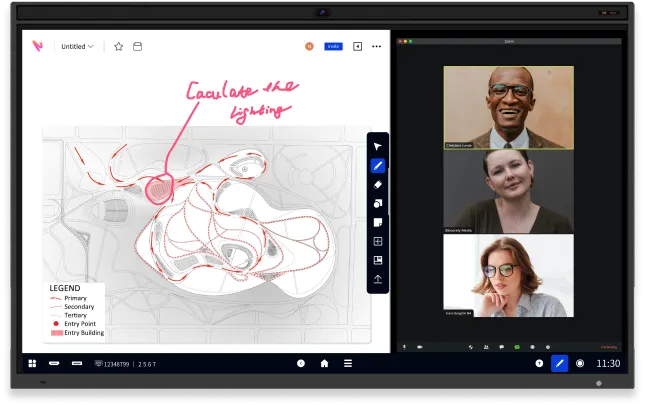Open participants in Zoom toolbar

pos(486,347)
